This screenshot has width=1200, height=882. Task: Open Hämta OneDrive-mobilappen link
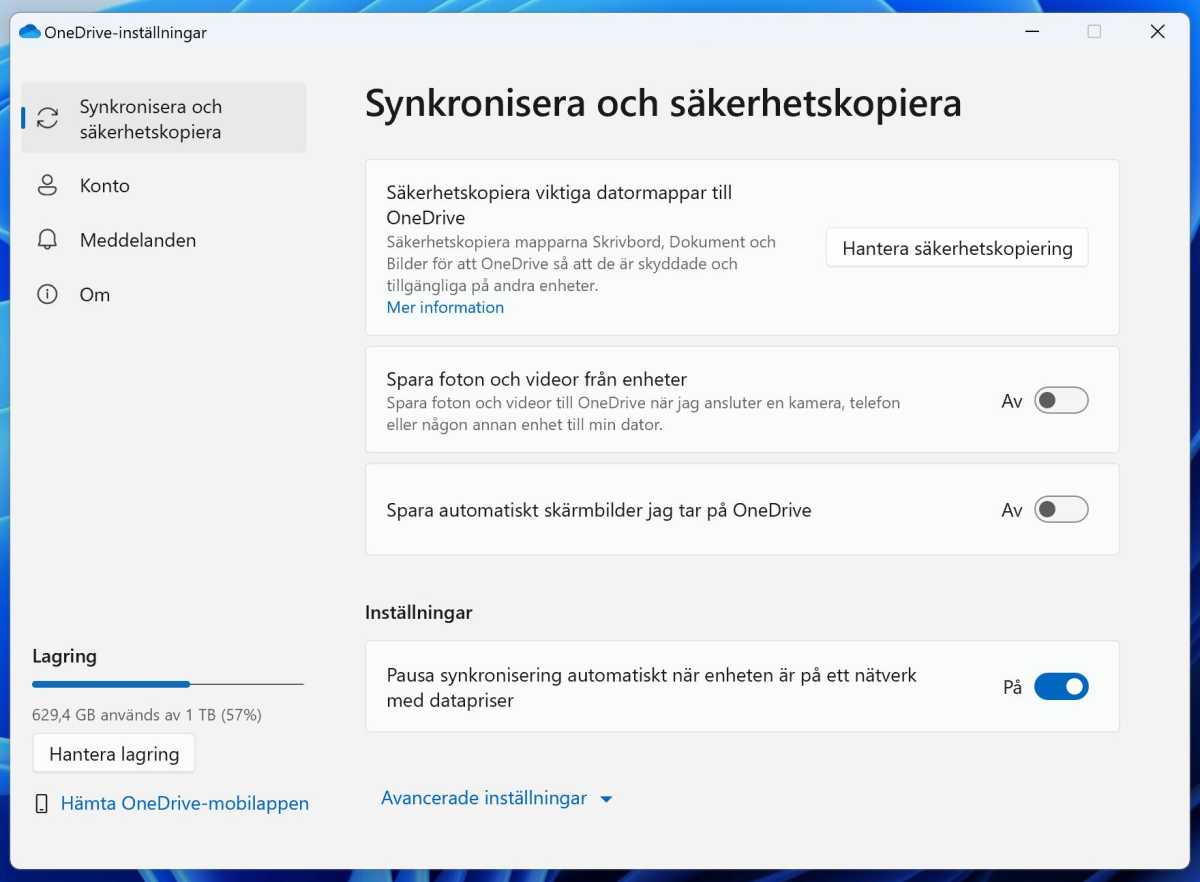[185, 804]
